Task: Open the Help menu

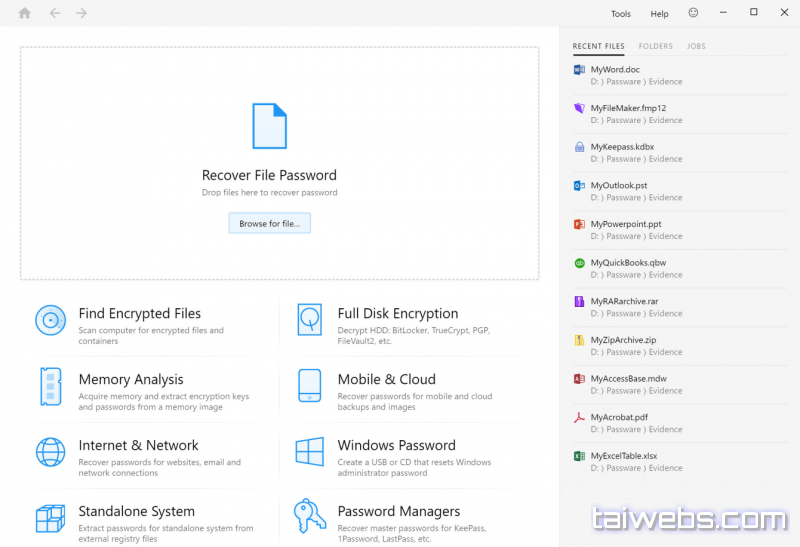Action: click(x=659, y=14)
